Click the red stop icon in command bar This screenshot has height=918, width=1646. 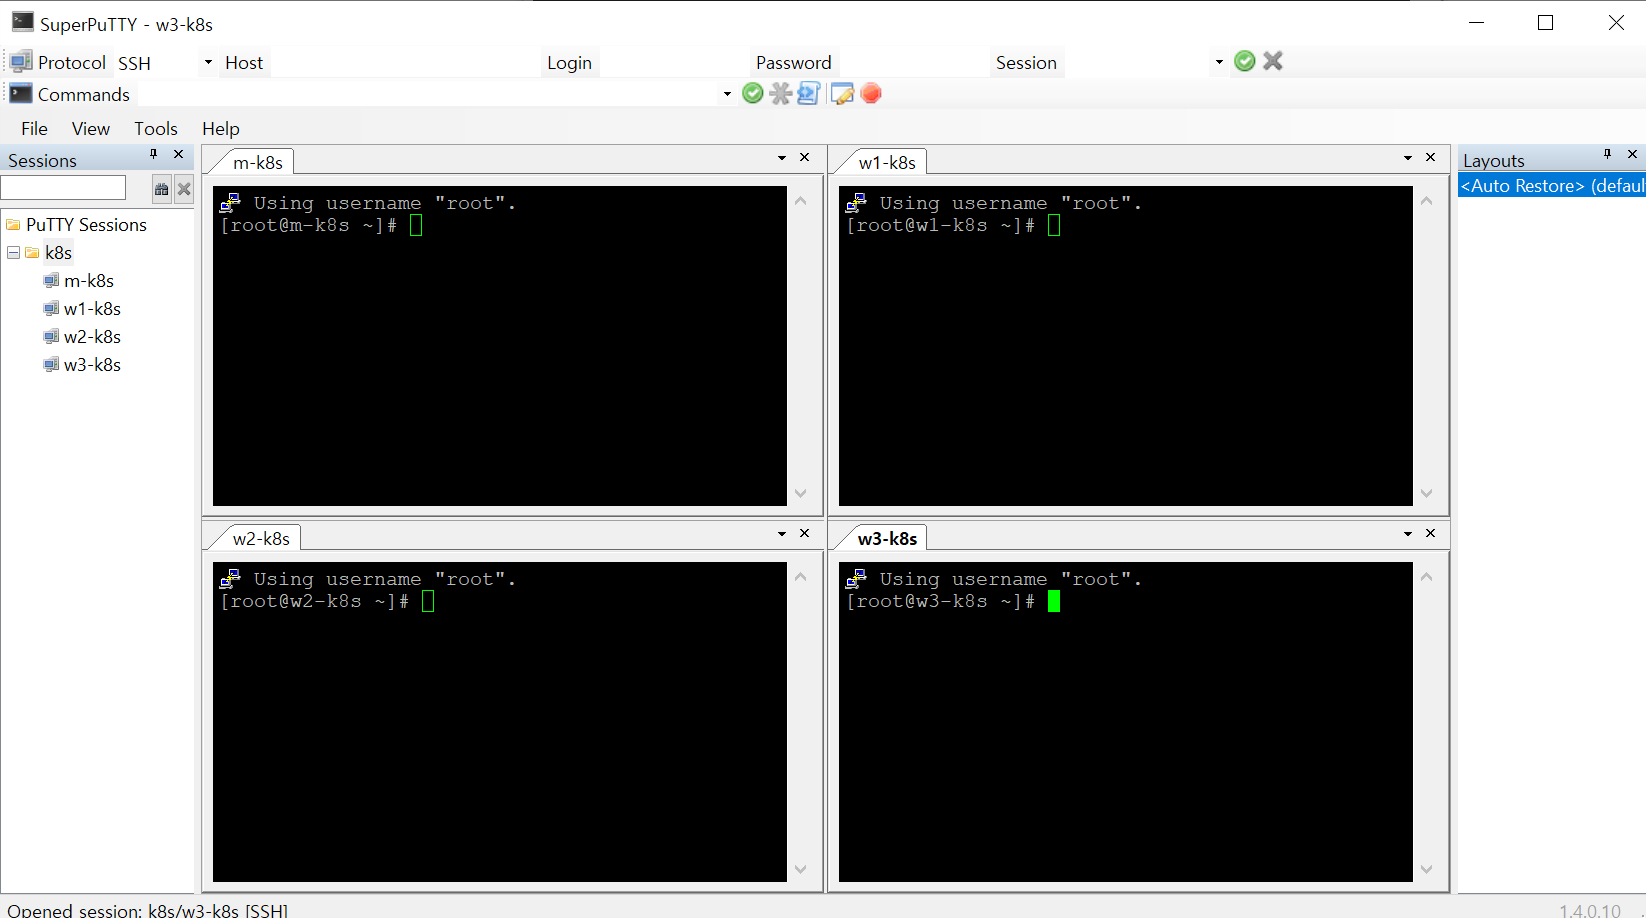point(871,93)
